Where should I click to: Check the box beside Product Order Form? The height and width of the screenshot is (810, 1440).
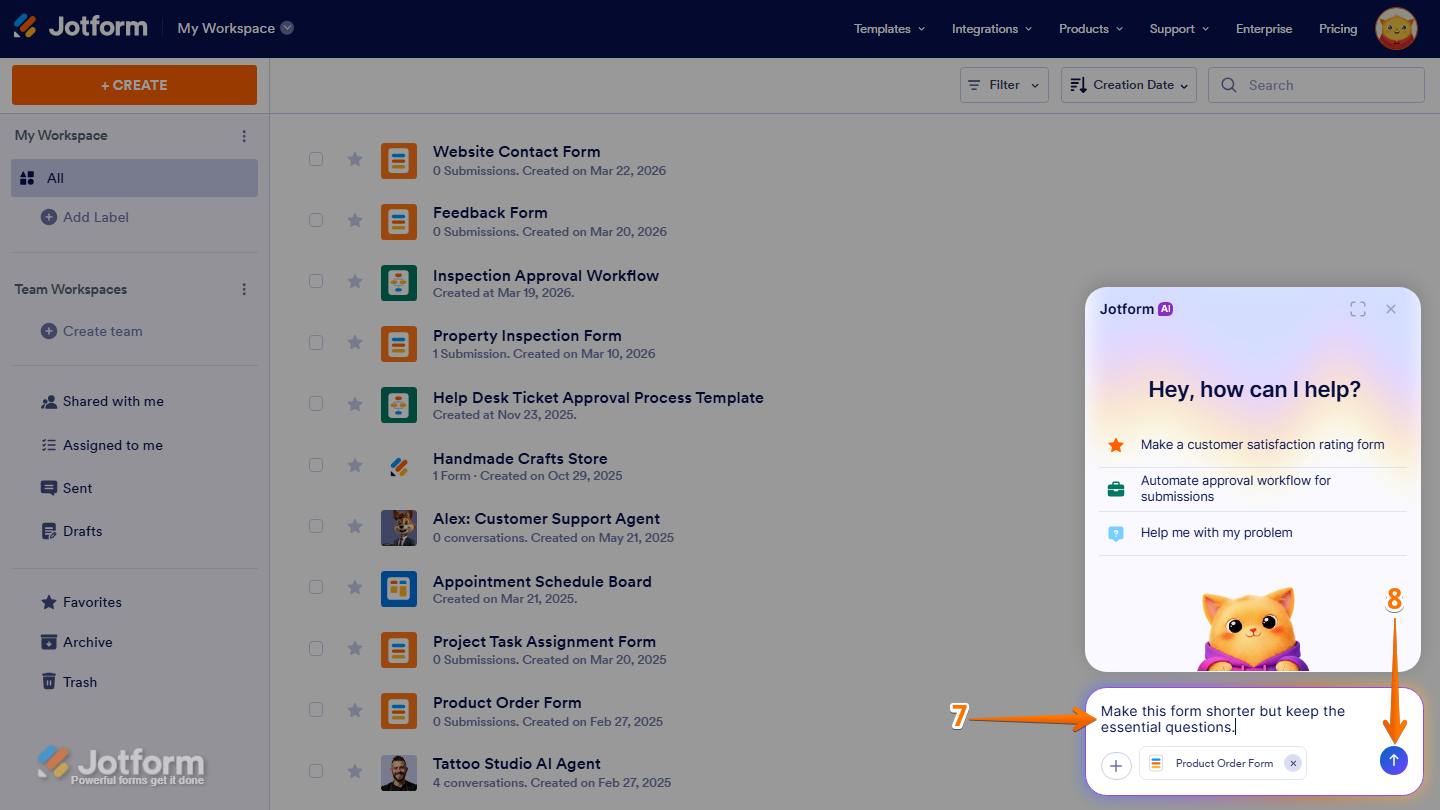pos(316,709)
